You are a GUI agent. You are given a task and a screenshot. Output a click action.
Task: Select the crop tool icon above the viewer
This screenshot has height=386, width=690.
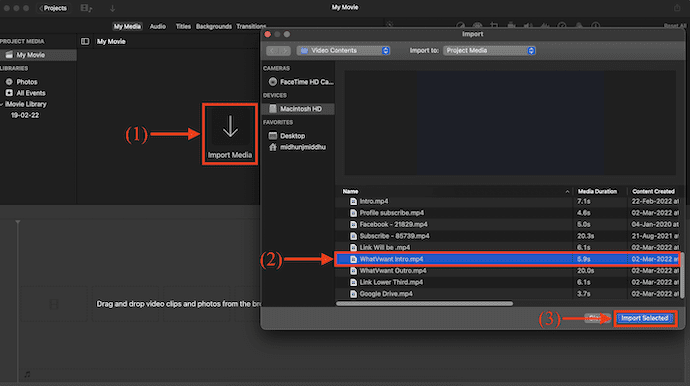pyautogui.click(x=494, y=26)
